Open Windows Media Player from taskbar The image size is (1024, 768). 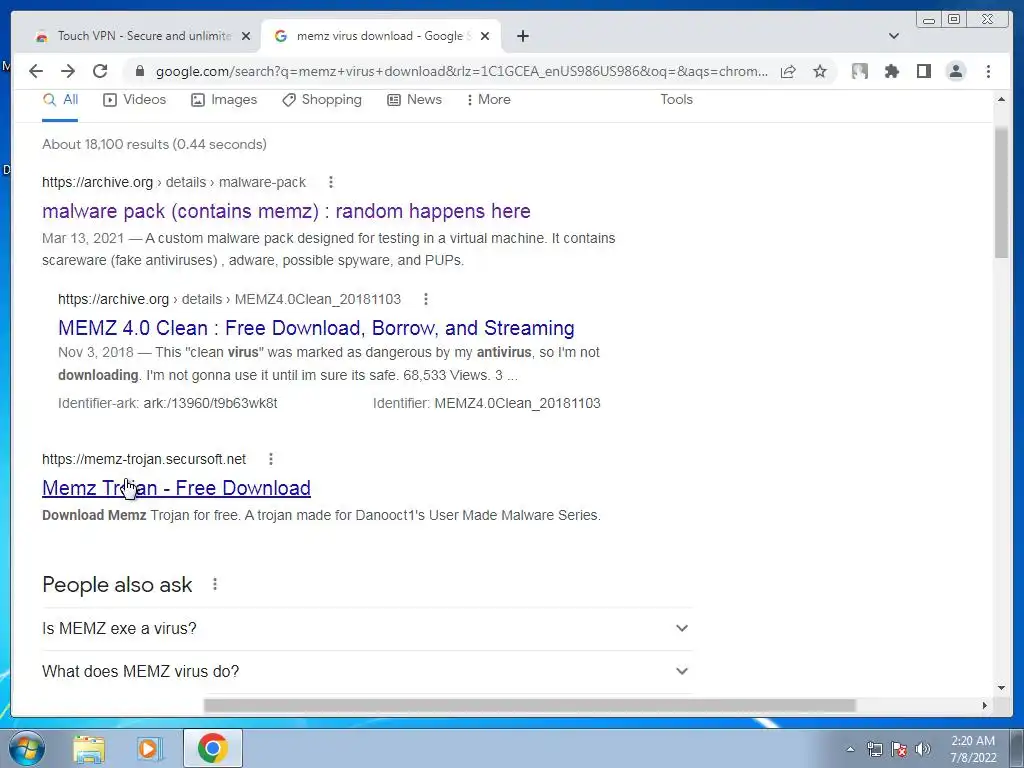[x=150, y=748]
